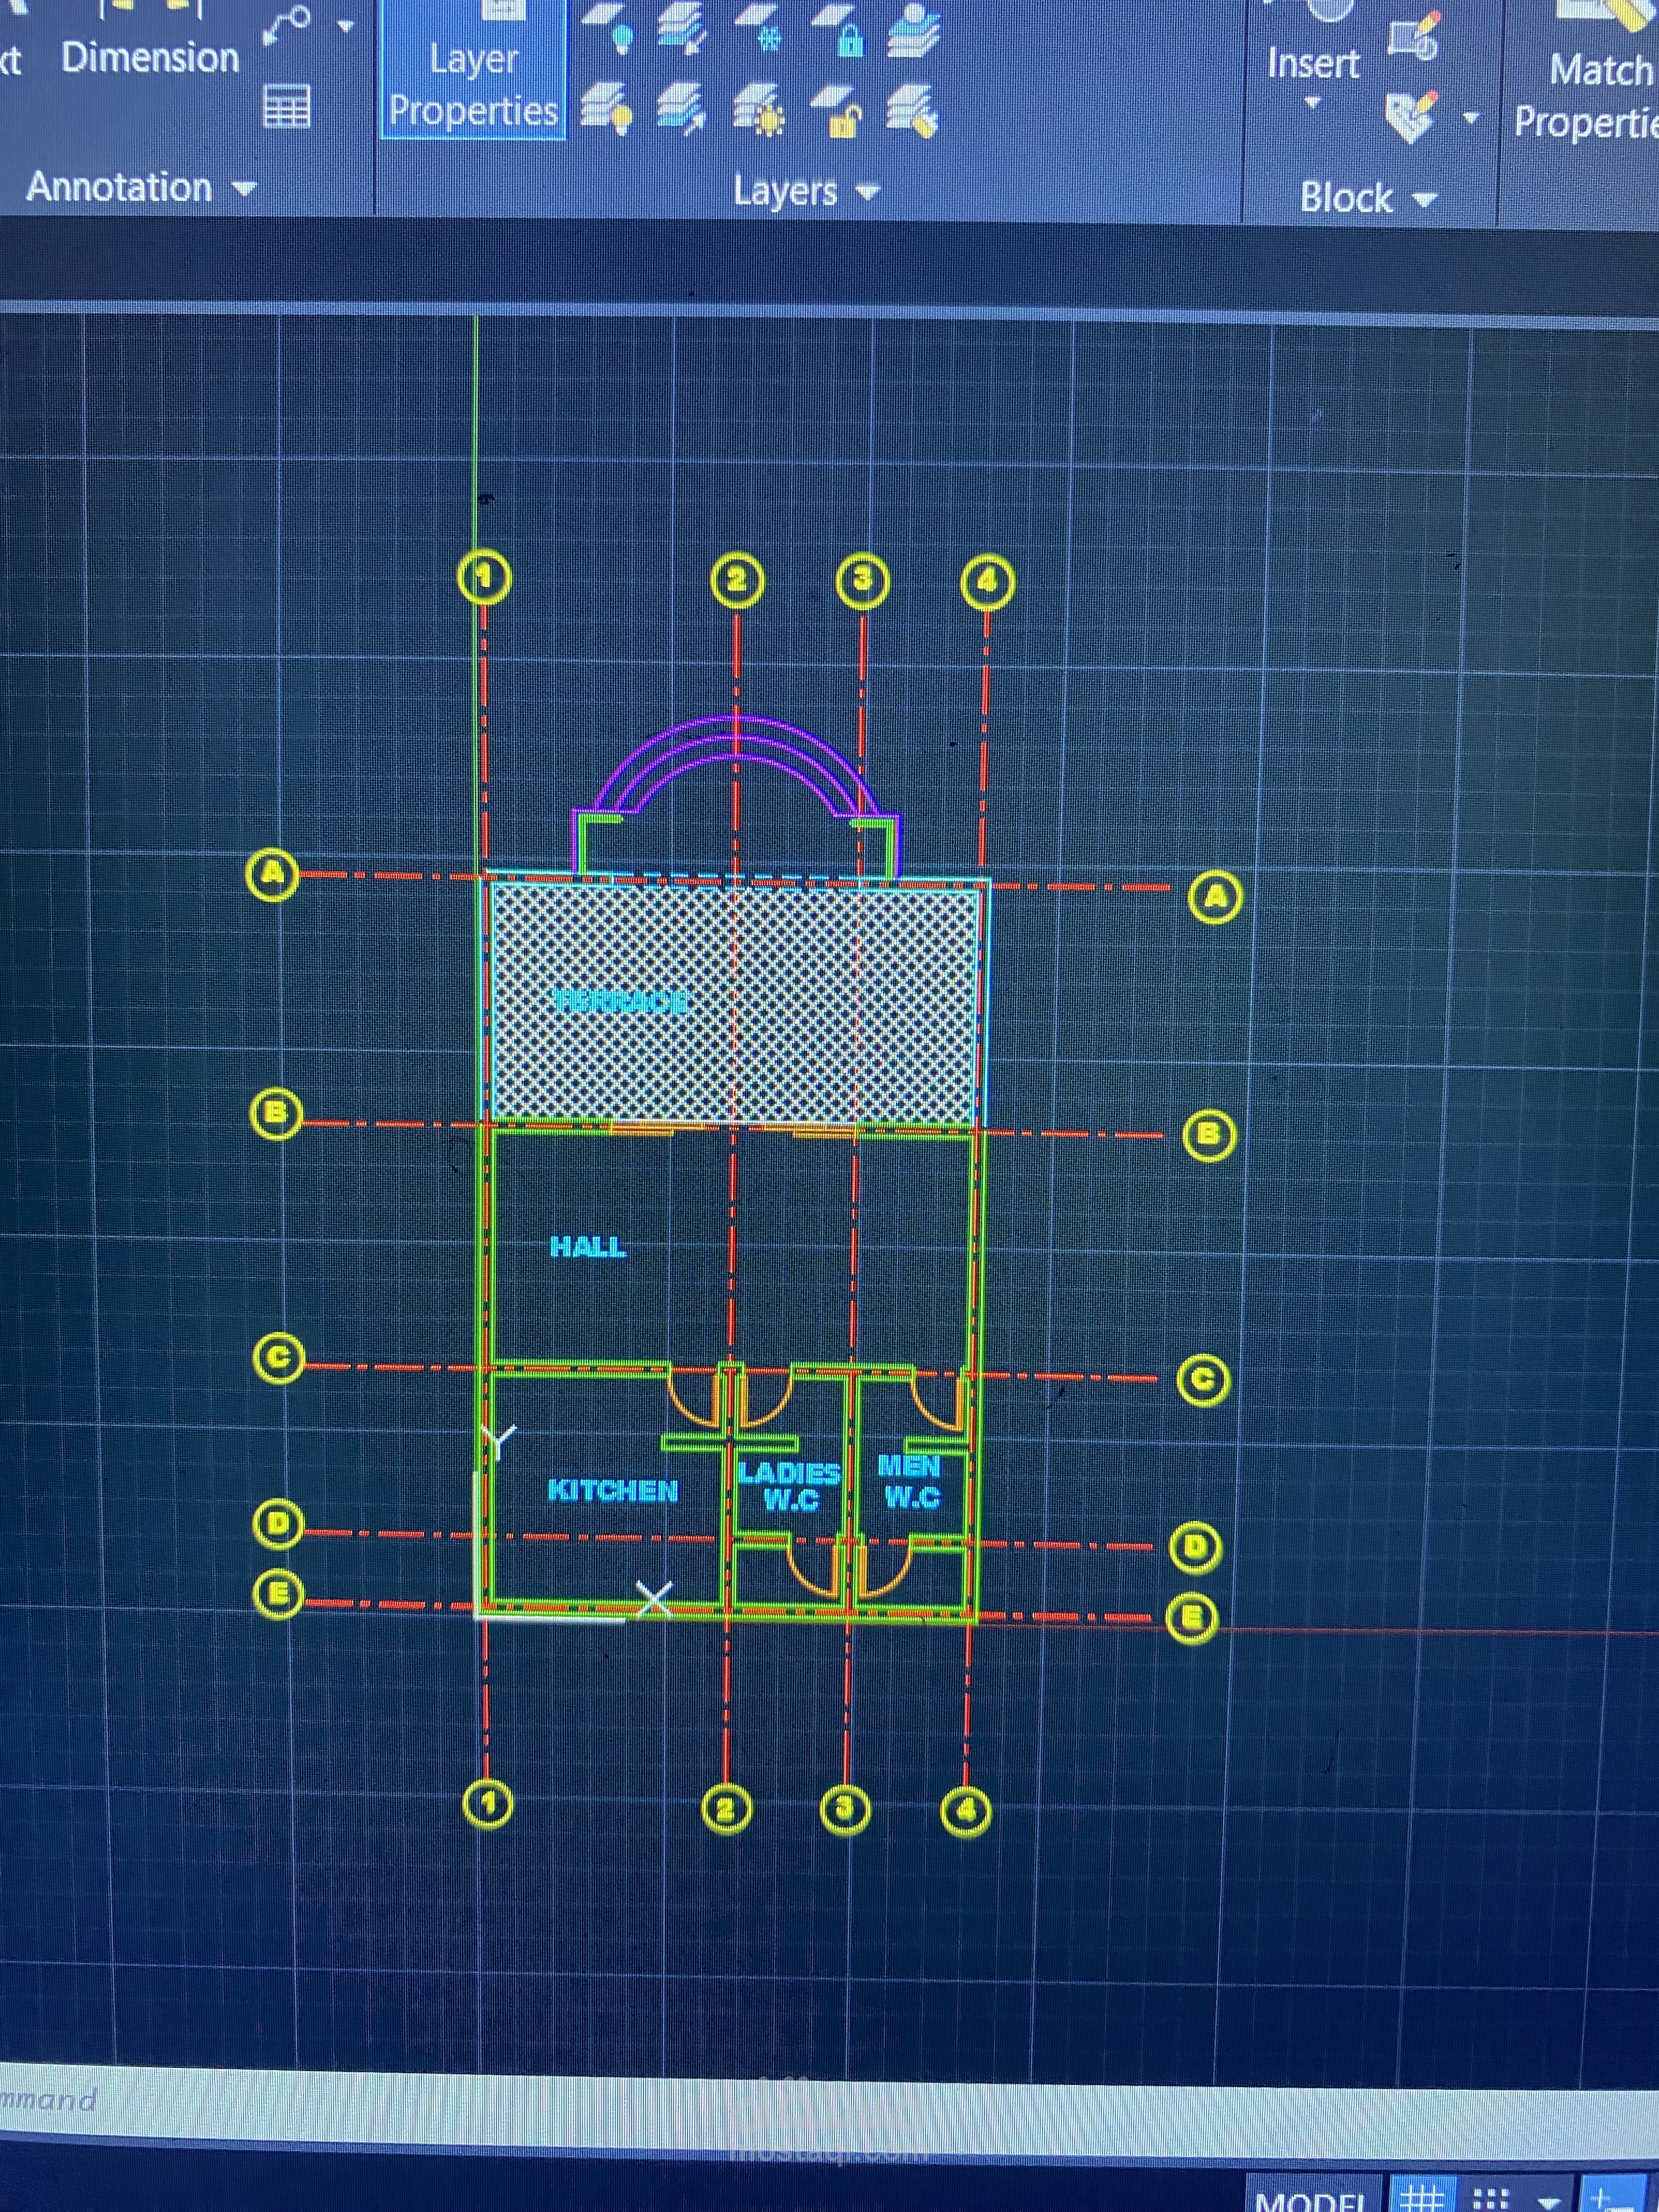Image resolution: width=1659 pixels, height=2212 pixels.
Task: Expand the Layers panel slideout
Action: (866, 192)
